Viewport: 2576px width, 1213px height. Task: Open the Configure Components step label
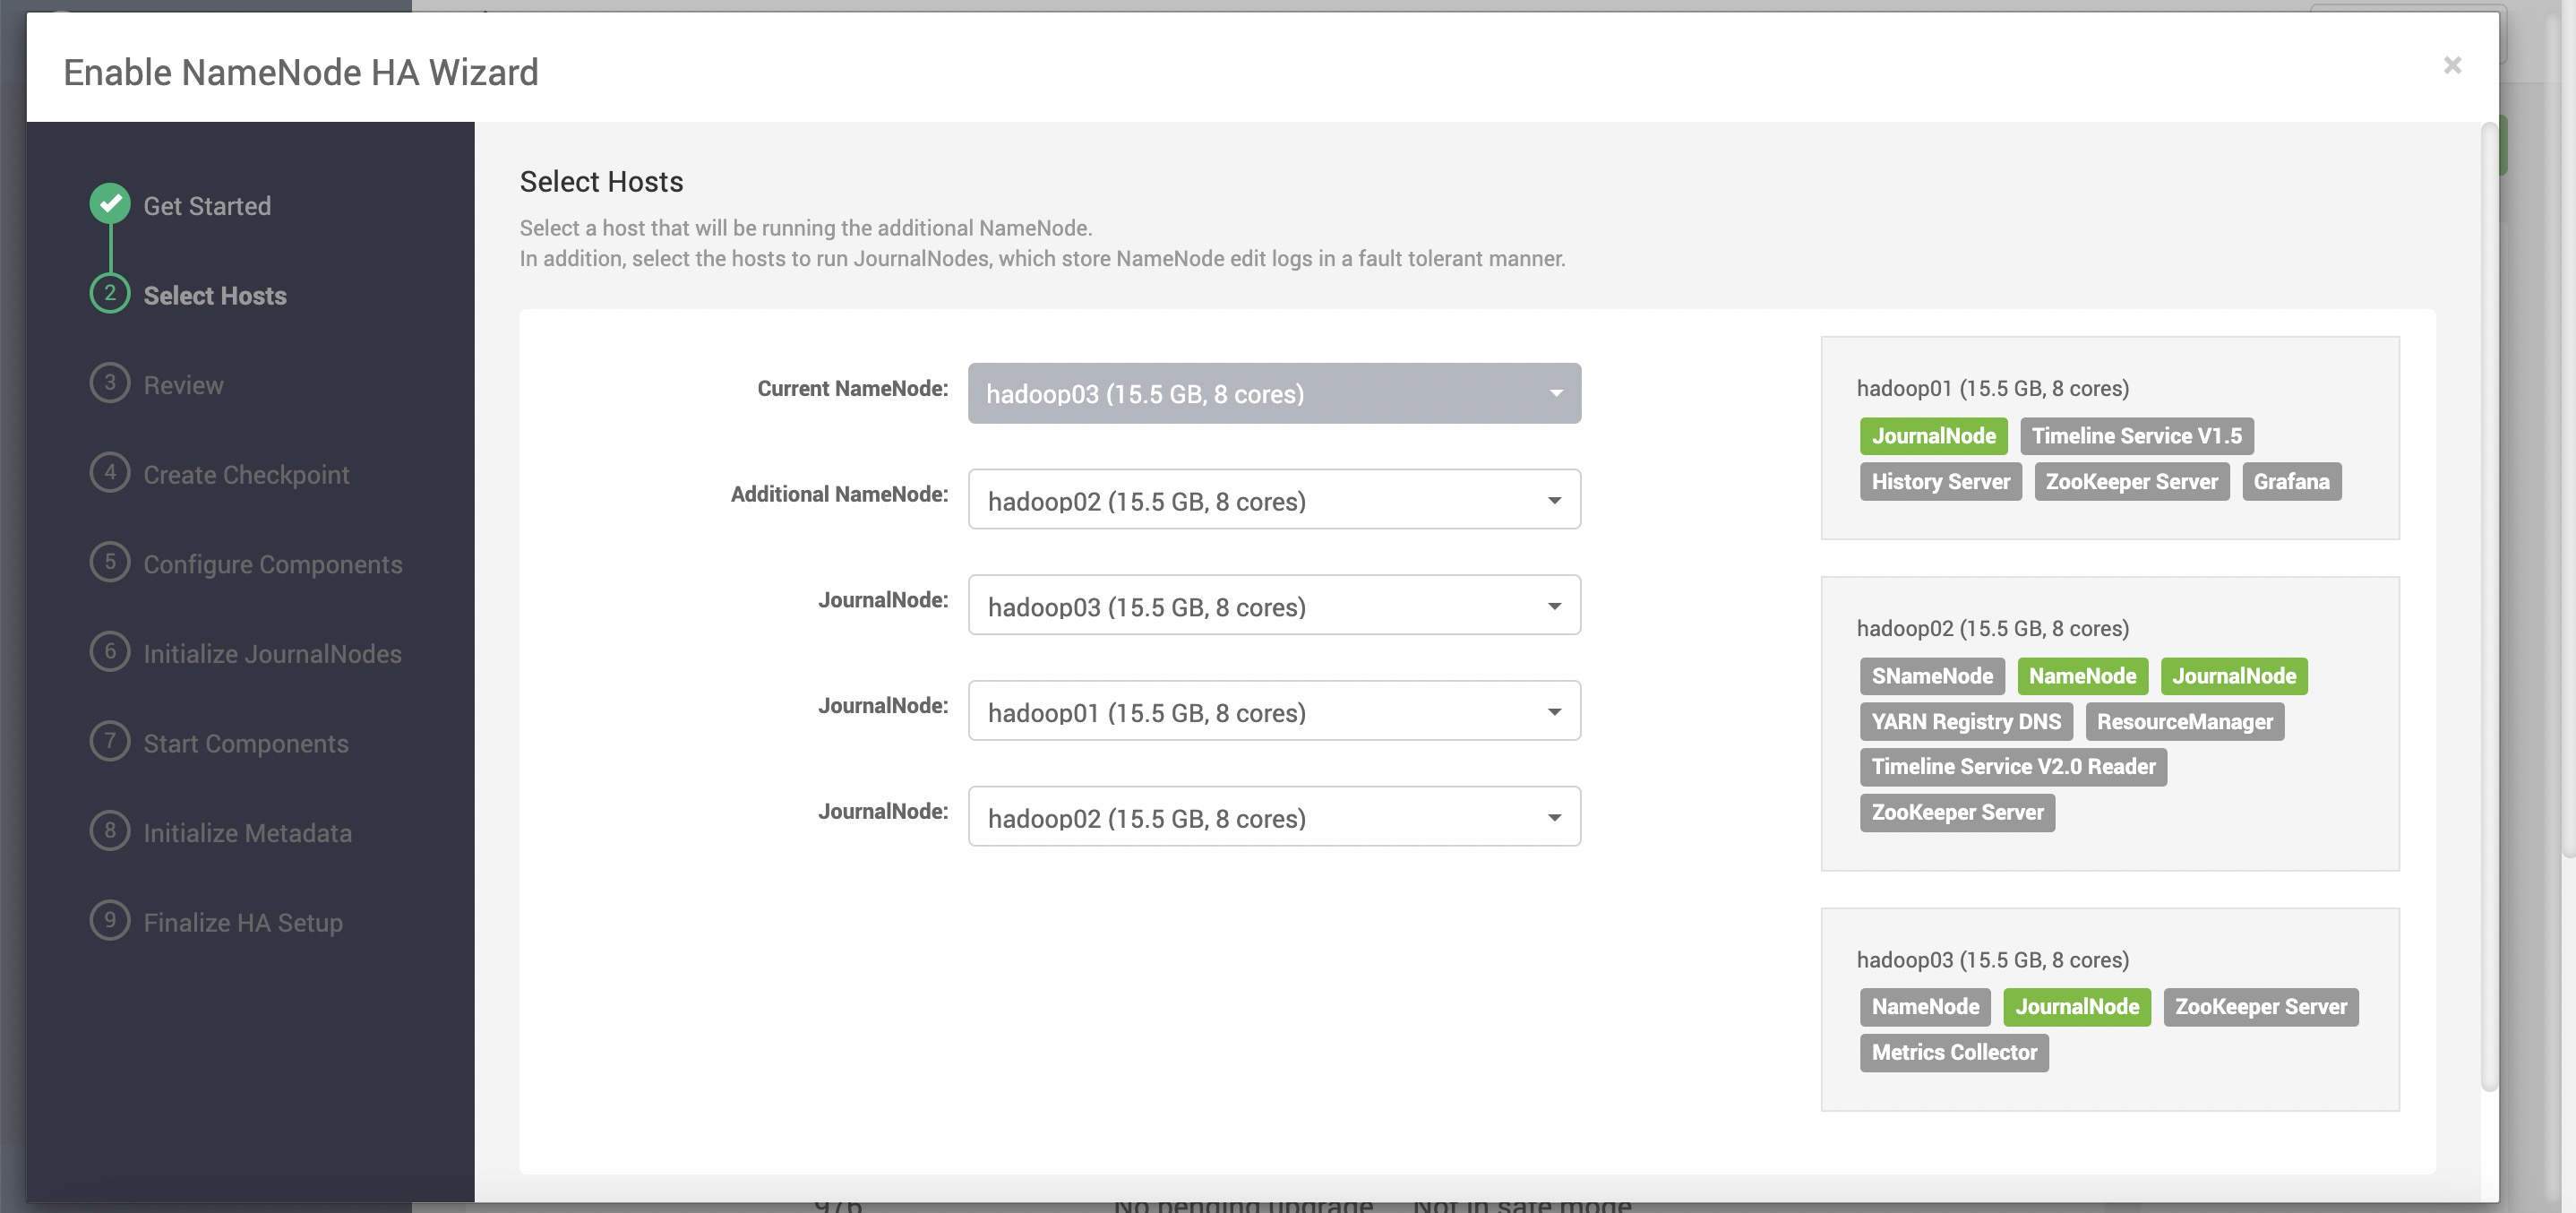pyautogui.click(x=273, y=564)
